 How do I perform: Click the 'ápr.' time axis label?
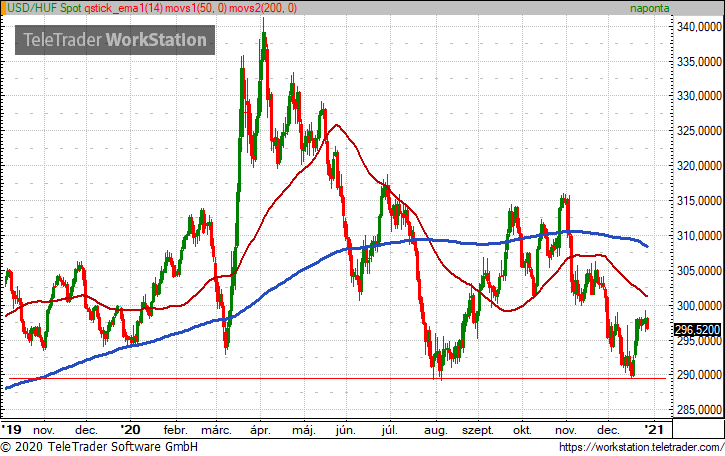pos(260,431)
